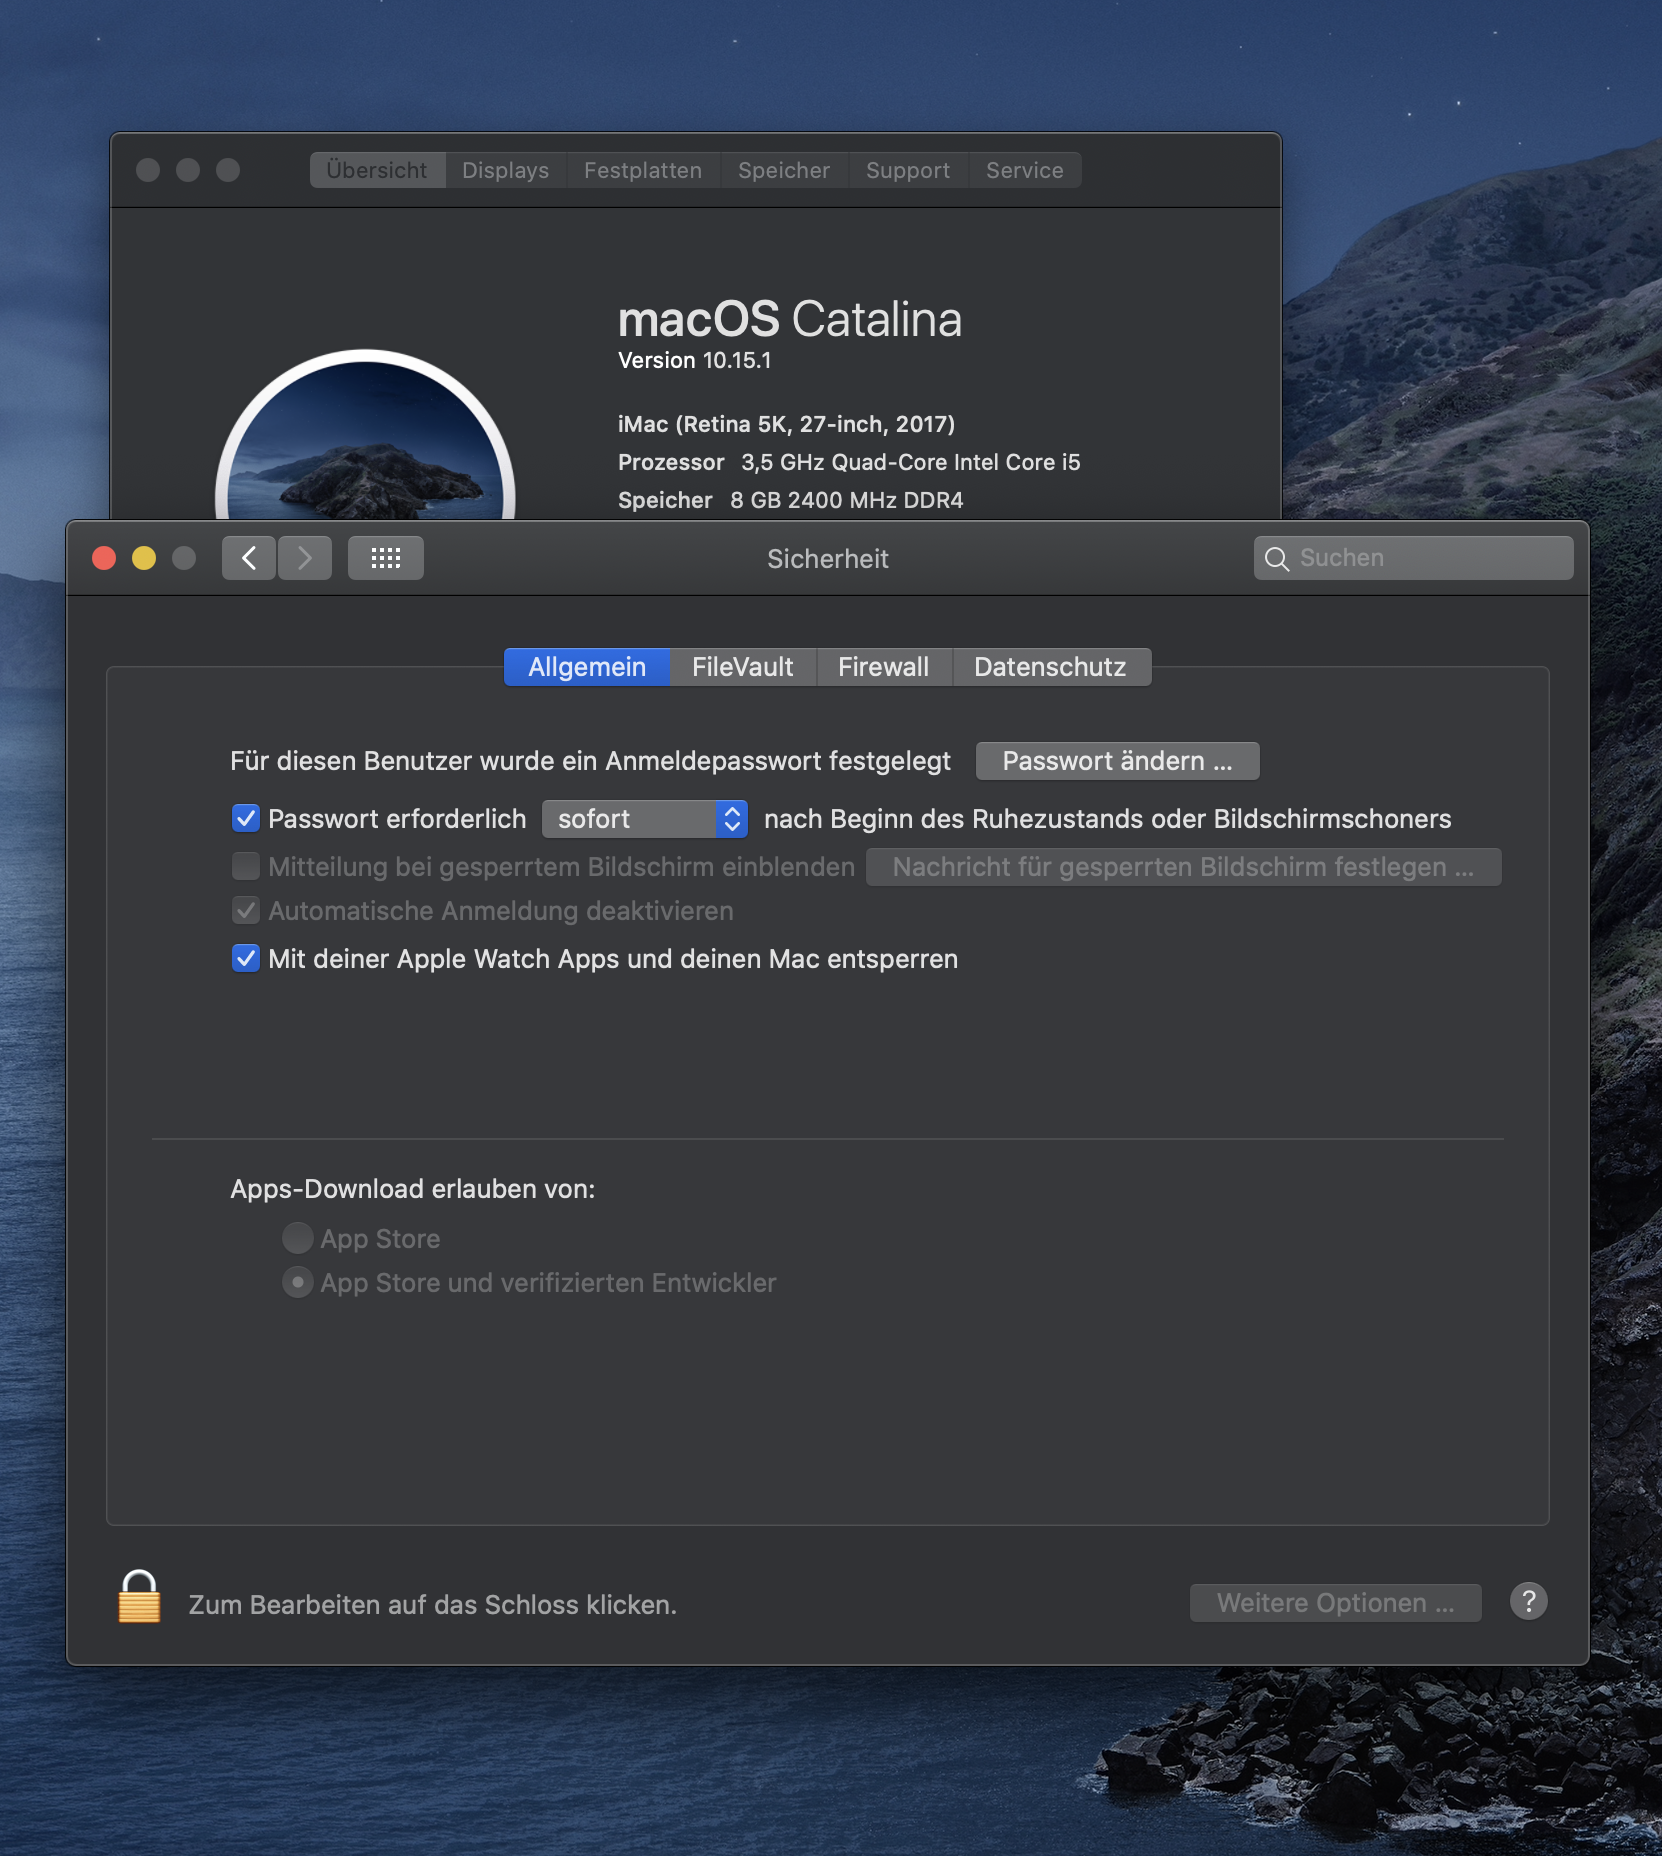1662x1856 pixels.
Task: Select App Store radio button
Action: coord(298,1238)
